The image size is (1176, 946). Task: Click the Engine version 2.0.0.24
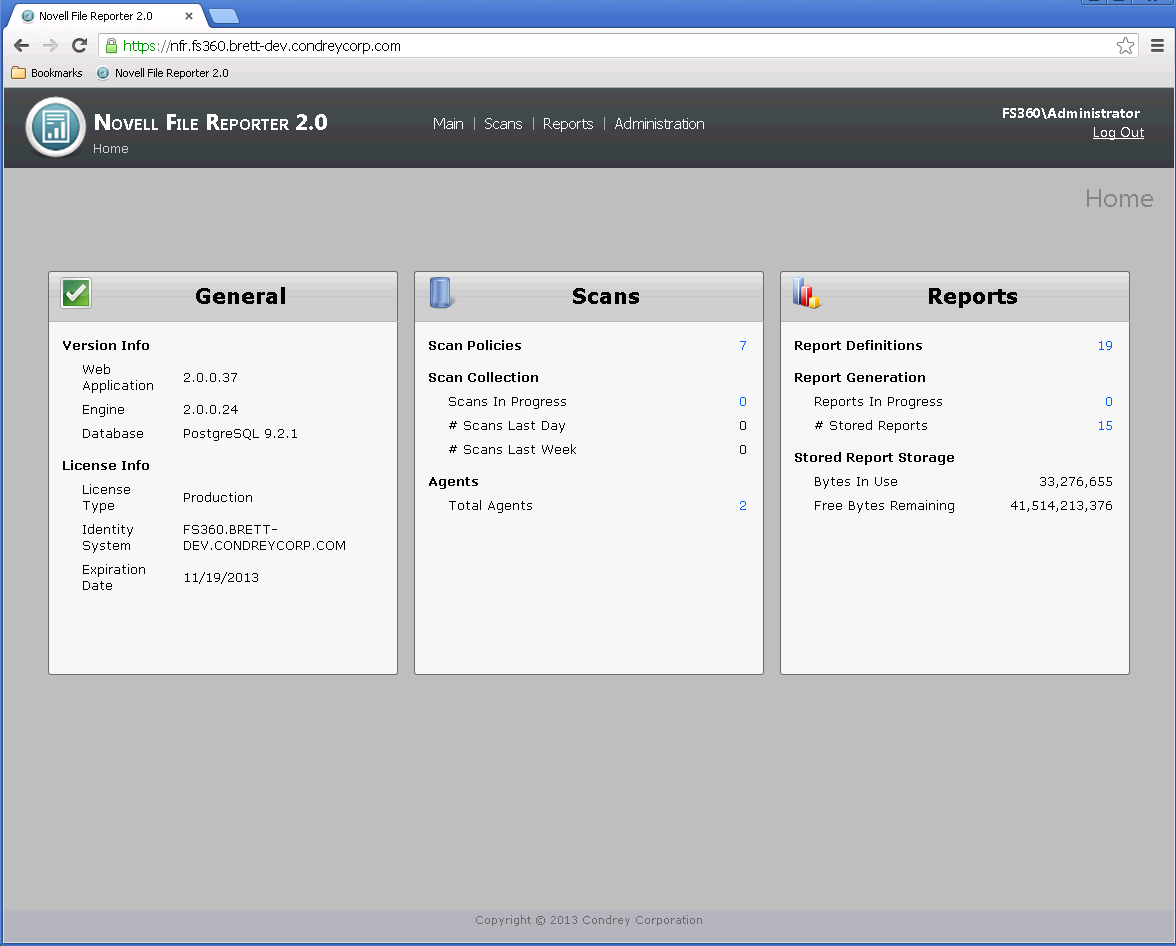pyautogui.click(x=210, y=410)
